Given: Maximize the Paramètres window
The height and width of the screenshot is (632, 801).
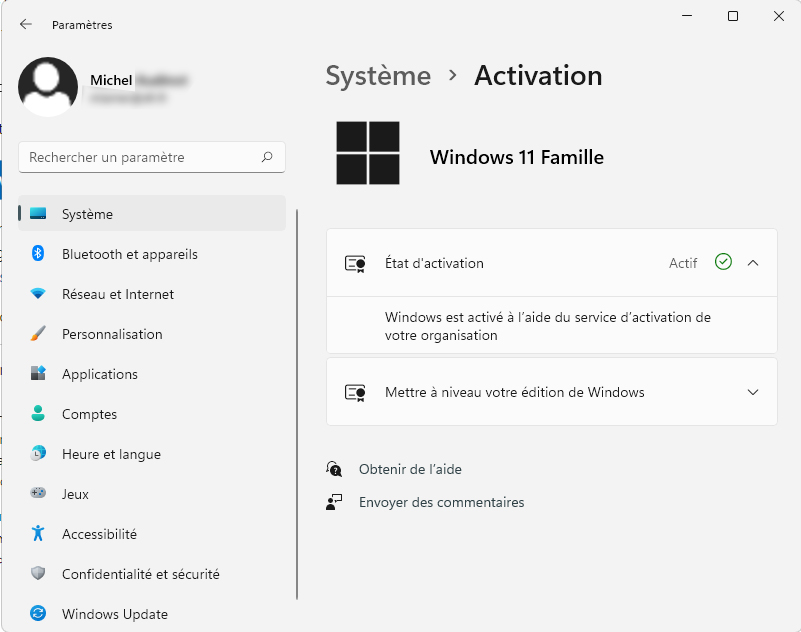Looking at the screenshot, I should [733, 16].
